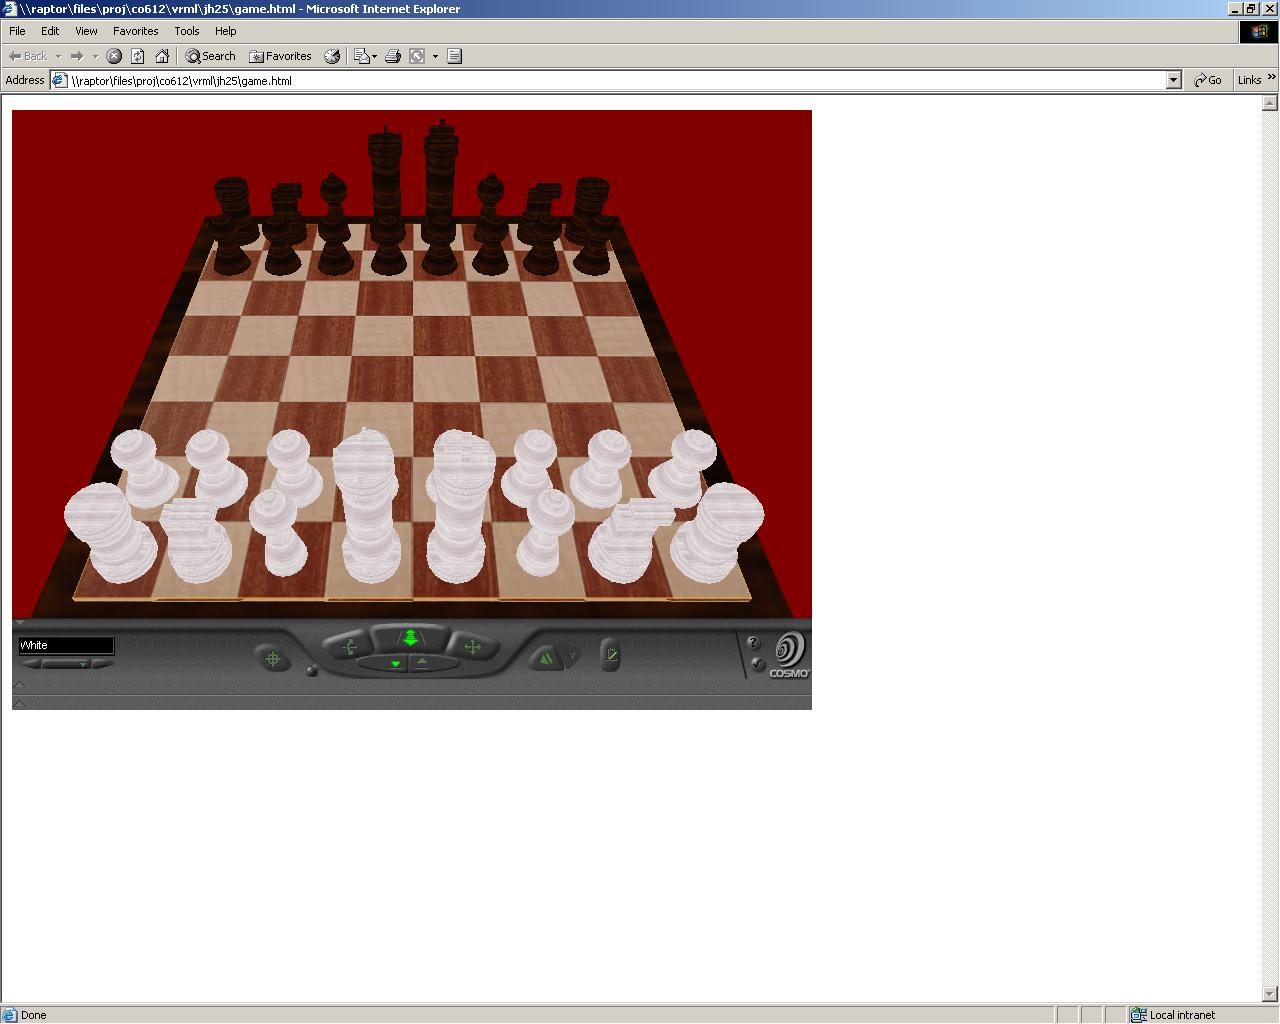This screenshot has height=1024, width=1280.
Task: Open the Tools menu
Action: pos(187,31)
